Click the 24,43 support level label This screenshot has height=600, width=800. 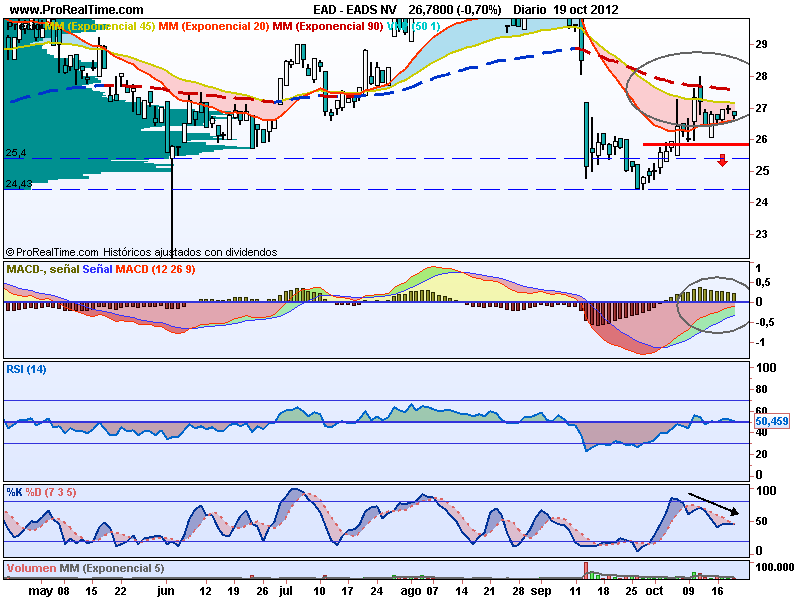(19, 184)
